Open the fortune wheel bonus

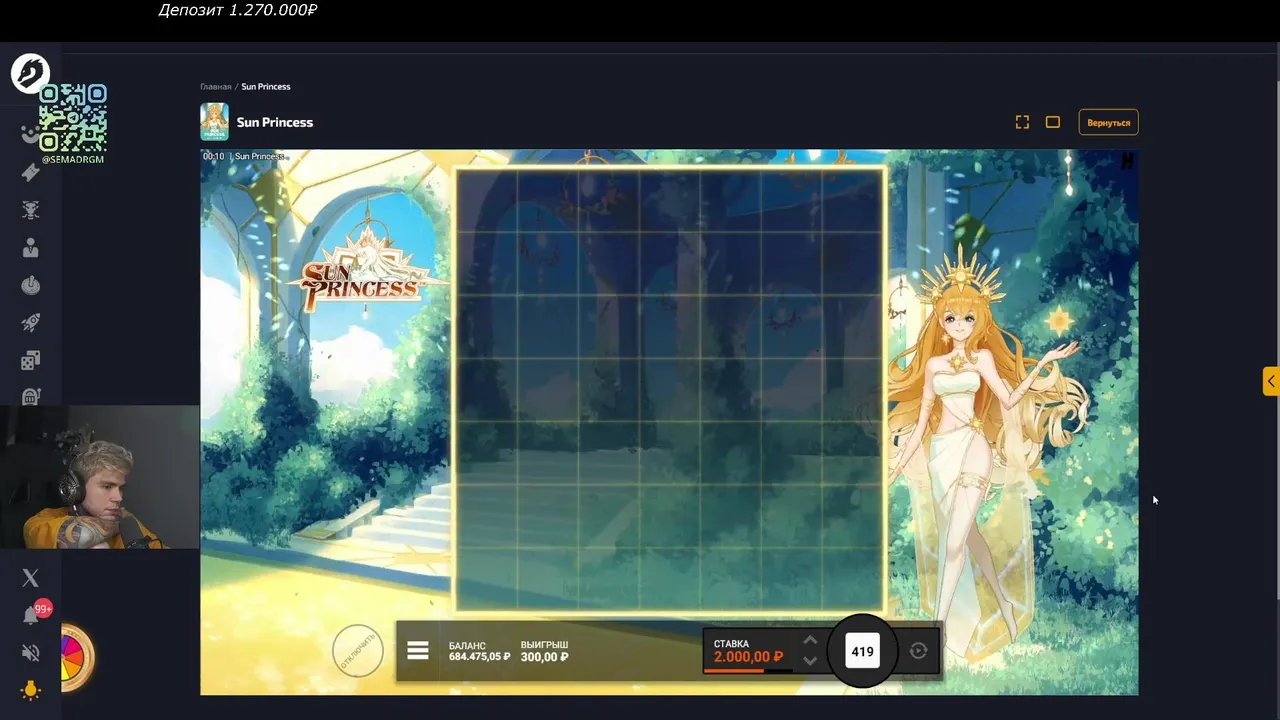click(x=76, y=658)
